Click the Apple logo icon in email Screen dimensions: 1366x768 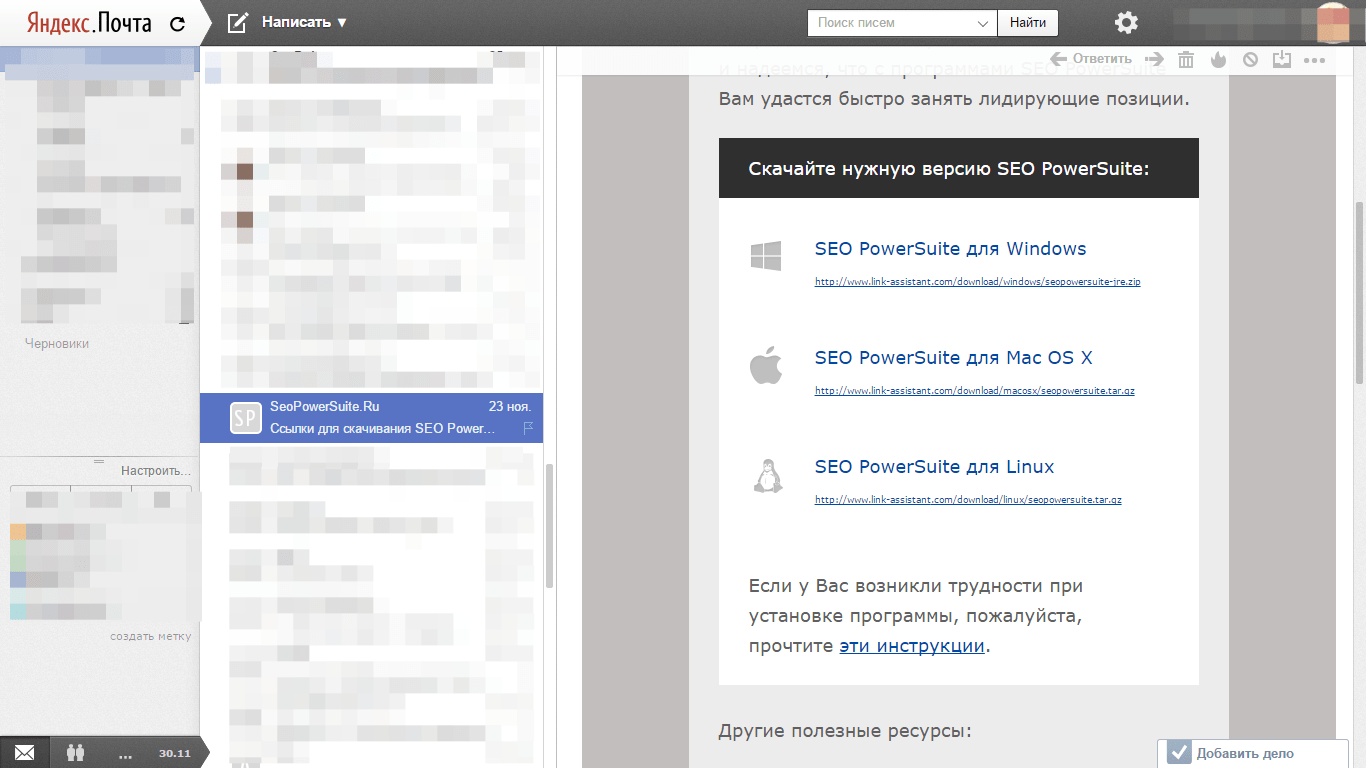(765, 365)
